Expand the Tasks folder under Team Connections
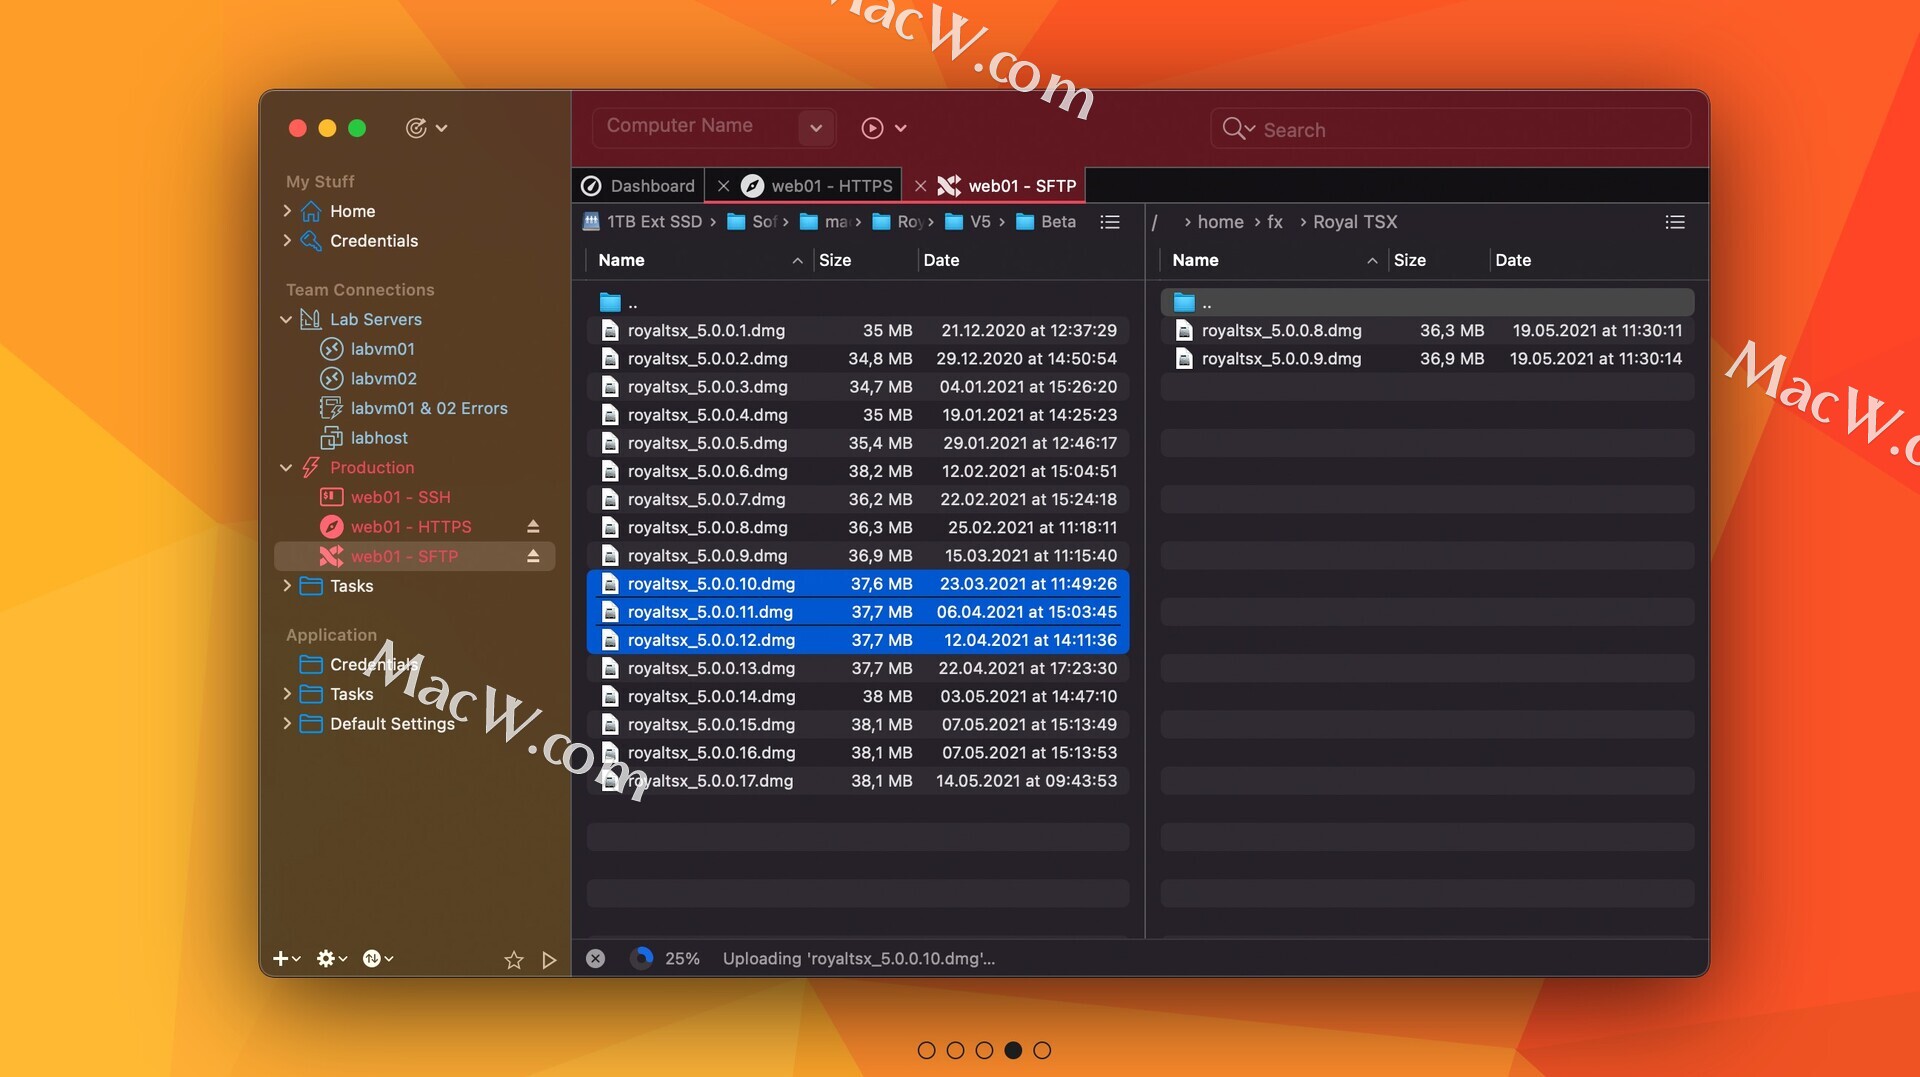 (x=287, y=586)
